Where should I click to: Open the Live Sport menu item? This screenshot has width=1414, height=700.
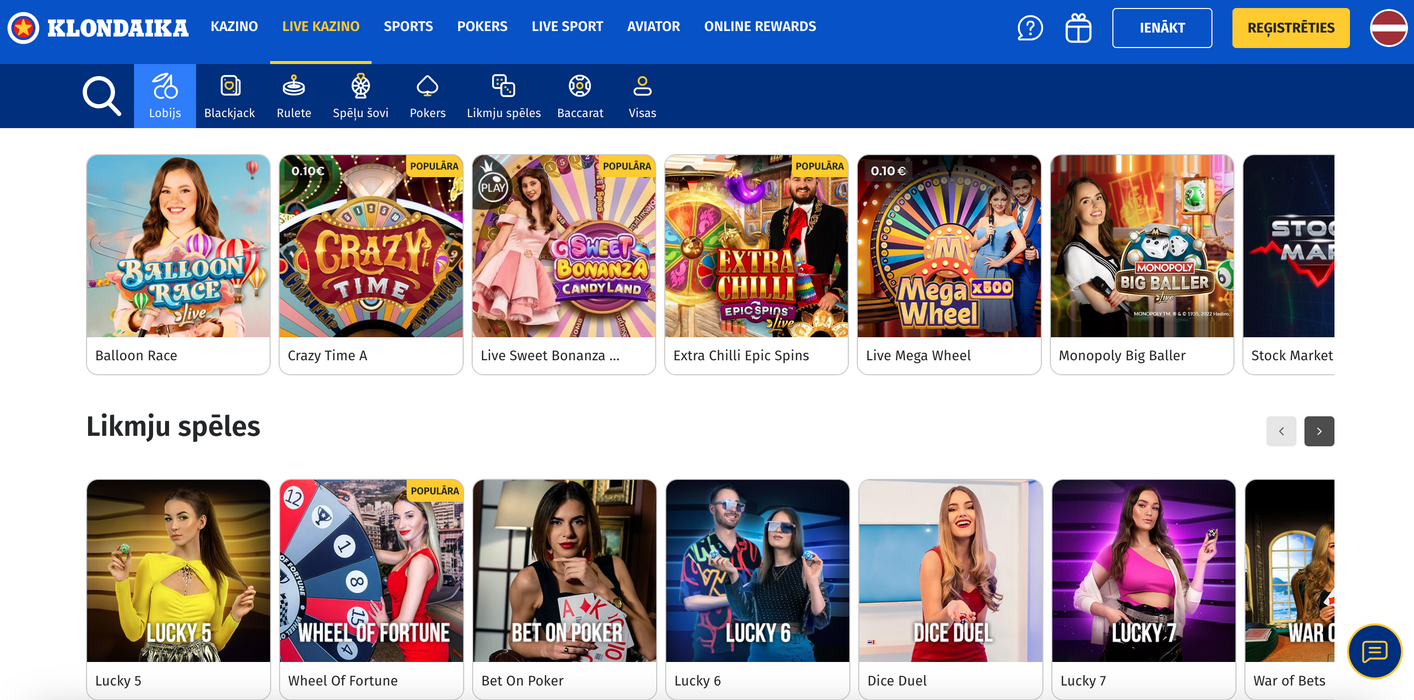567,27
